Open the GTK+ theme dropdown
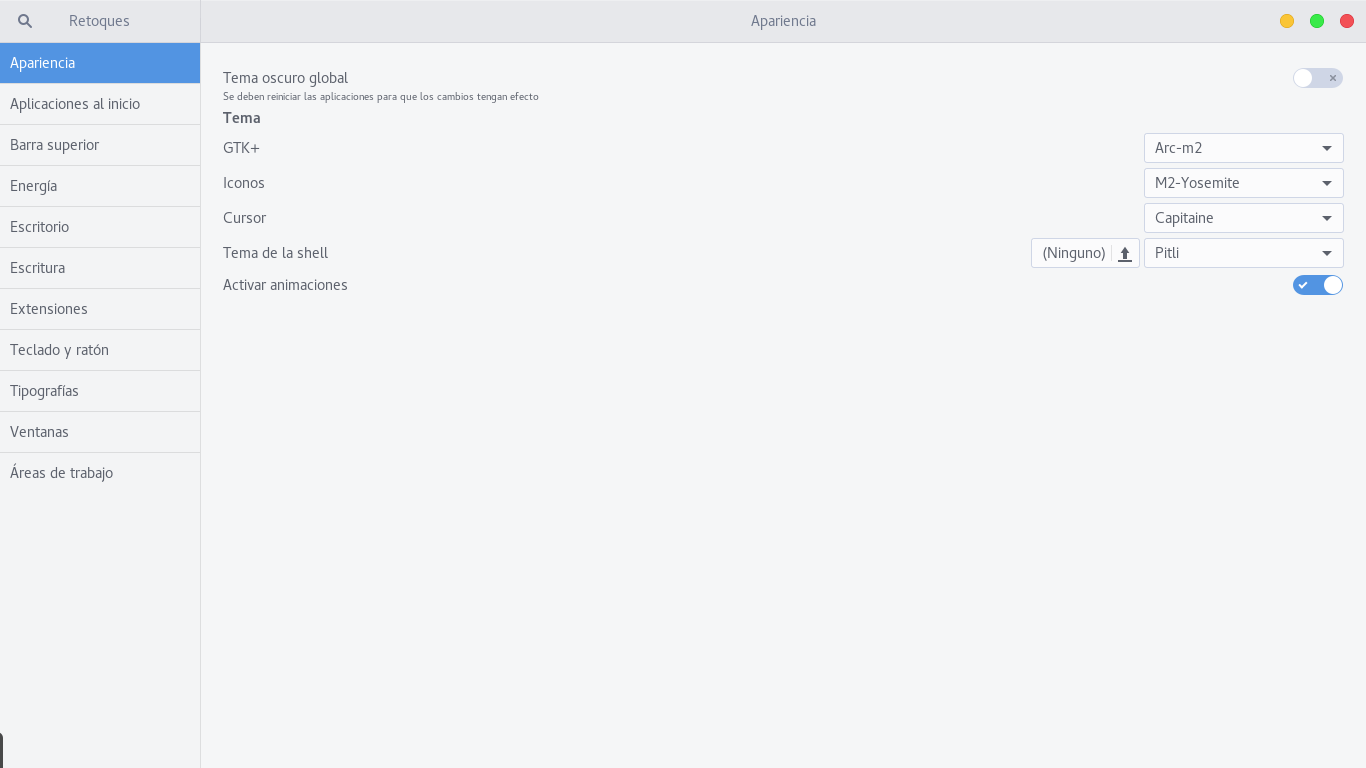 click(1243, 148)
